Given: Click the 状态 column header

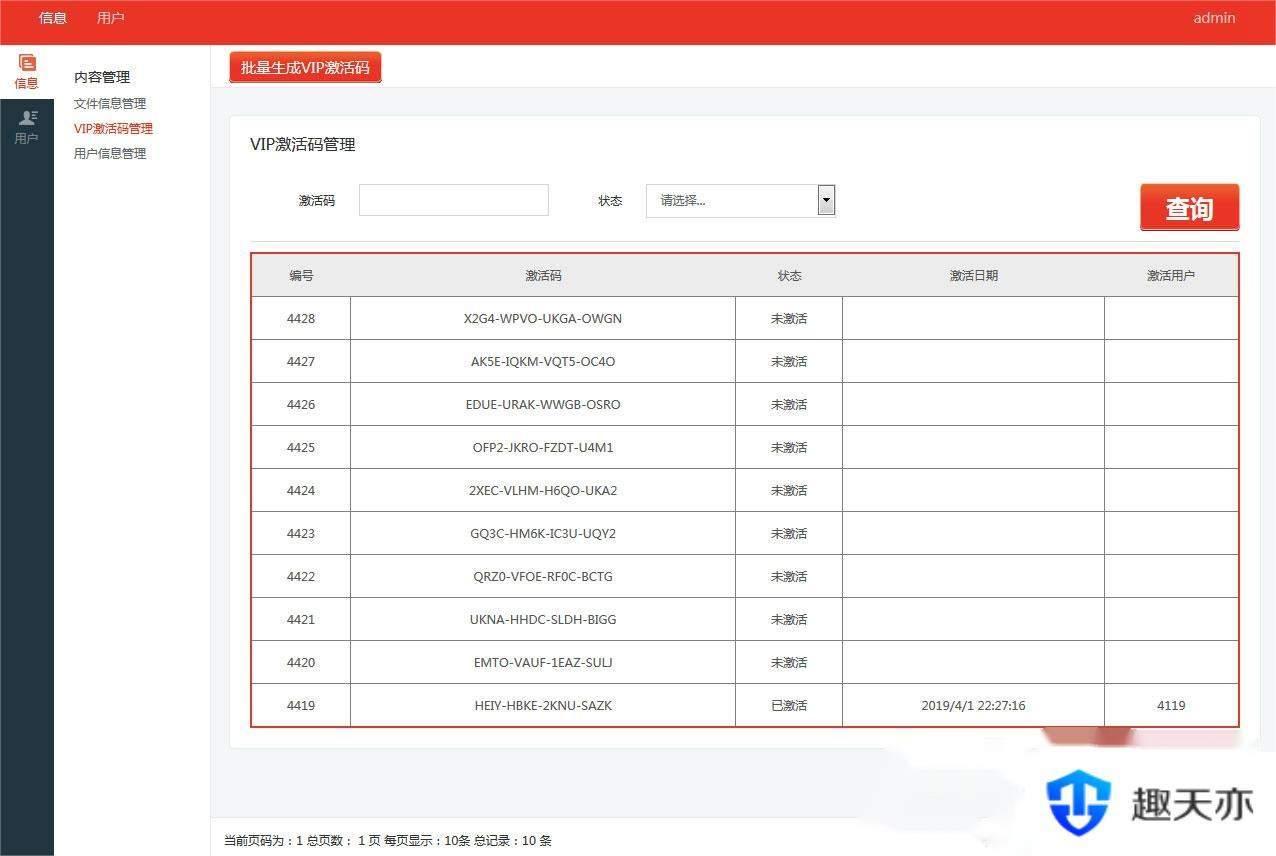Looking at the screenshot, I should pos(789,275).
